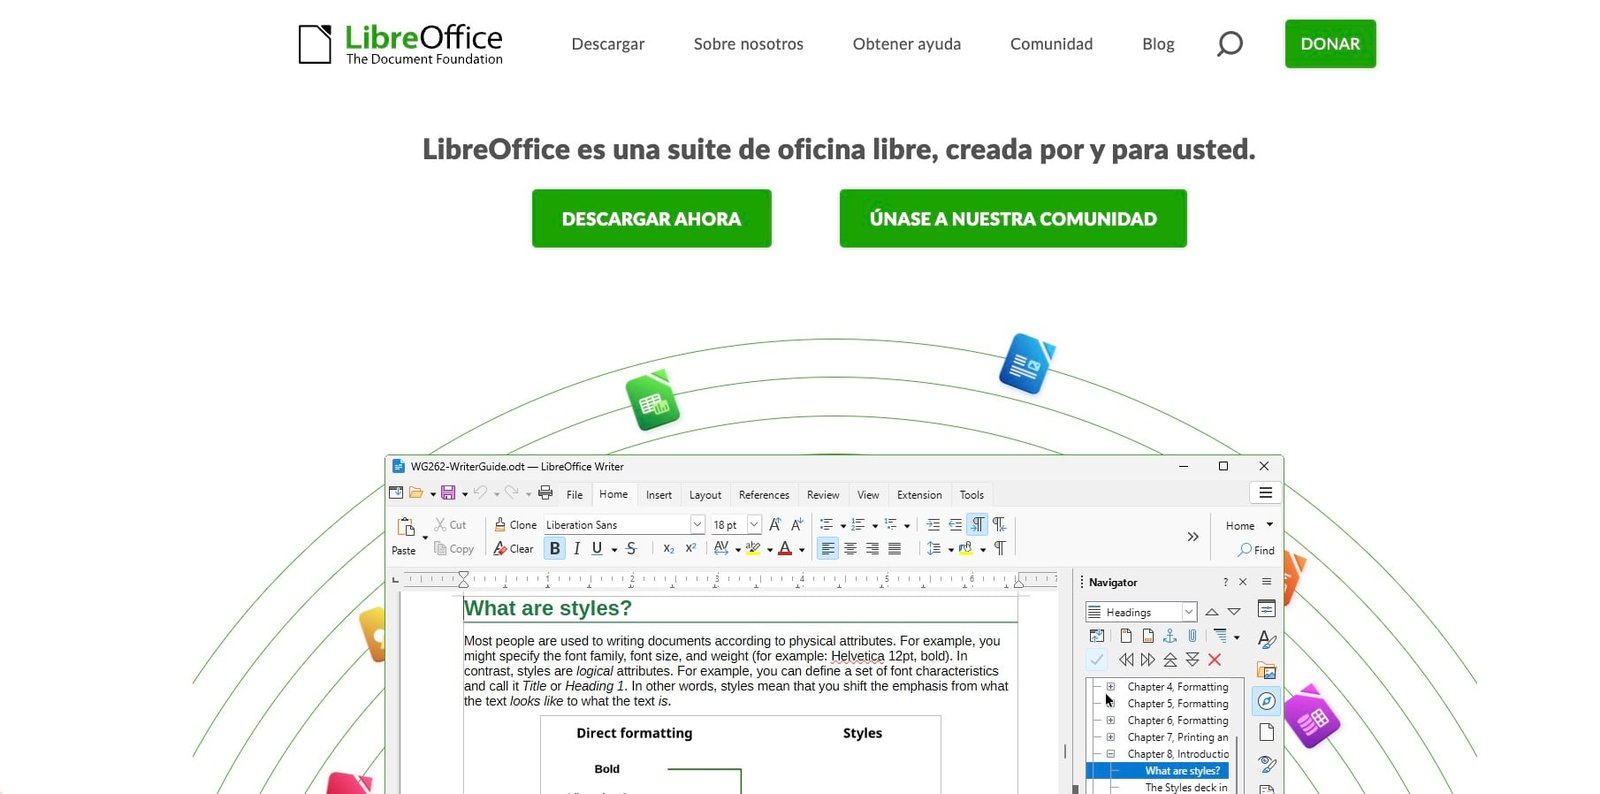Click the Navigator anchor icon
This screenshot has width=1600, height=794.
[x=1170, y=635]
